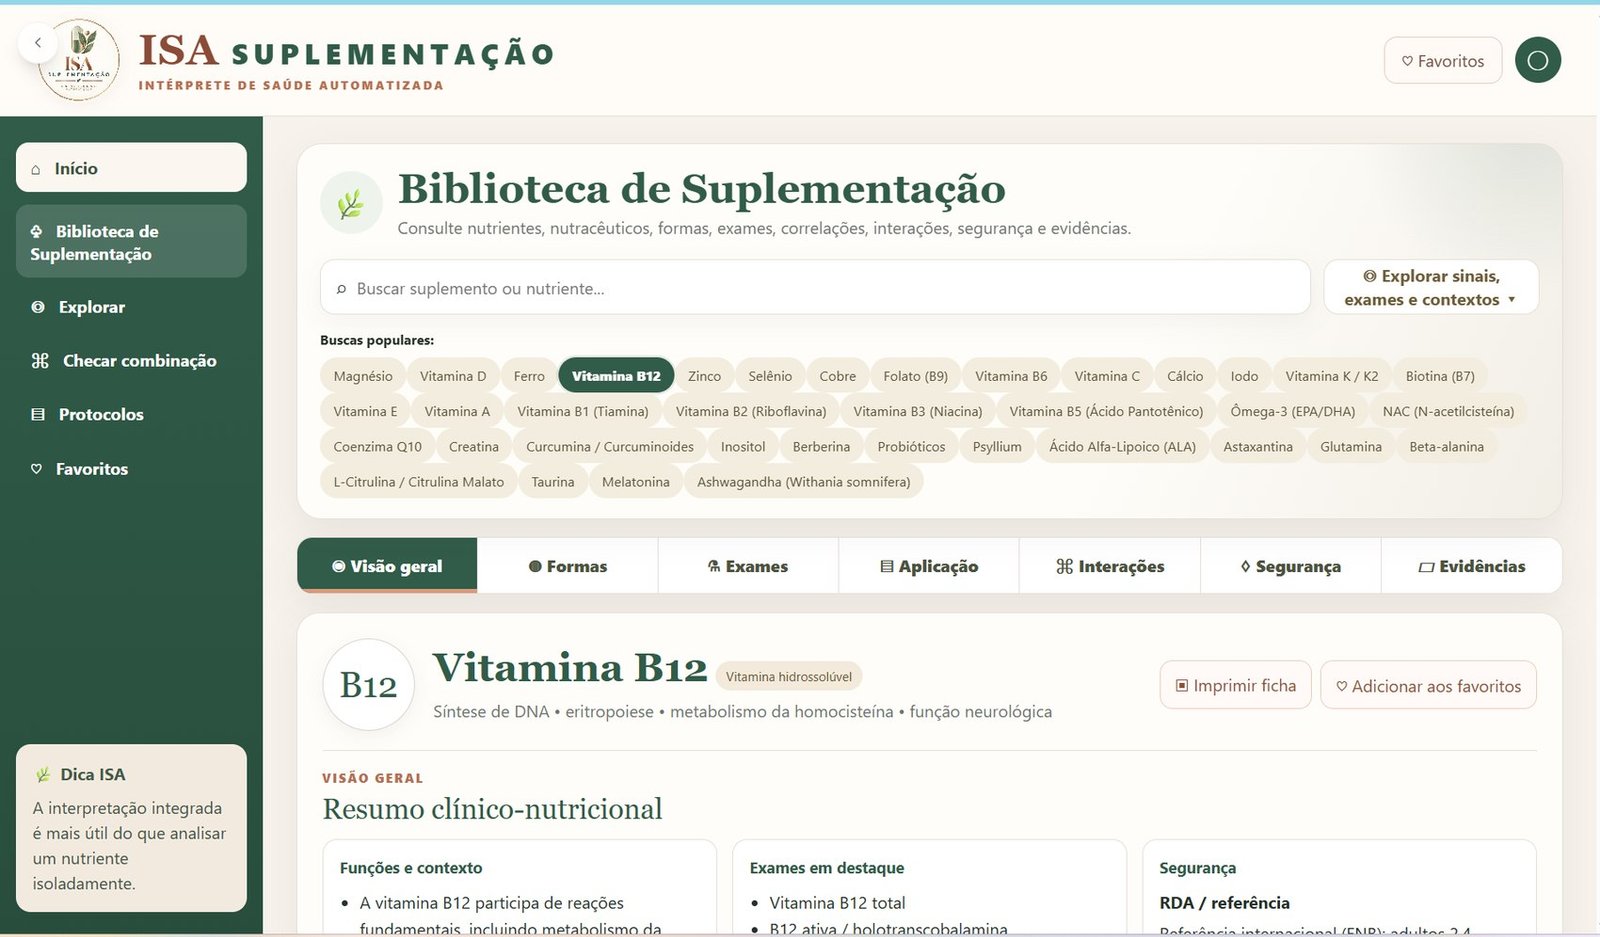Choose the Zinco chip

click(704, 376)
